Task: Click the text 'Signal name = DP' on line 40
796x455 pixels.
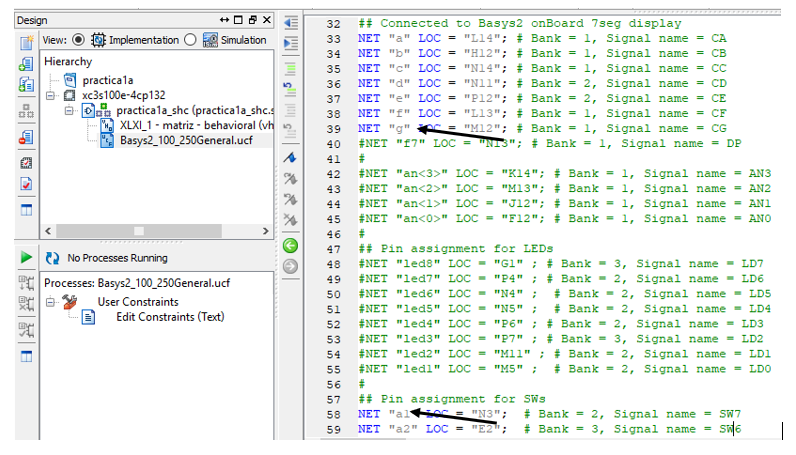Action: tap(681, 144)
